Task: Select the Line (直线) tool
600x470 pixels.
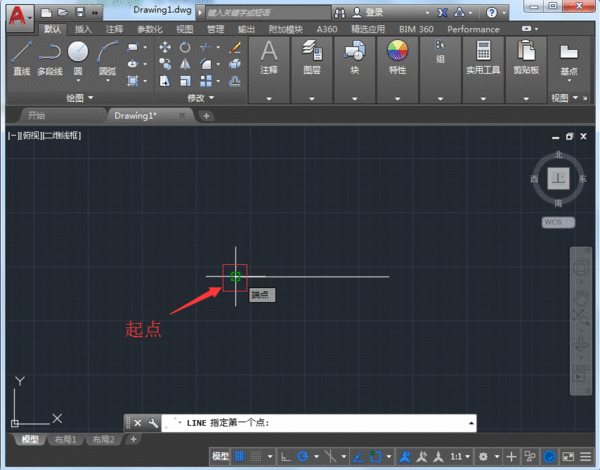Action: click(x=22, y=58)
